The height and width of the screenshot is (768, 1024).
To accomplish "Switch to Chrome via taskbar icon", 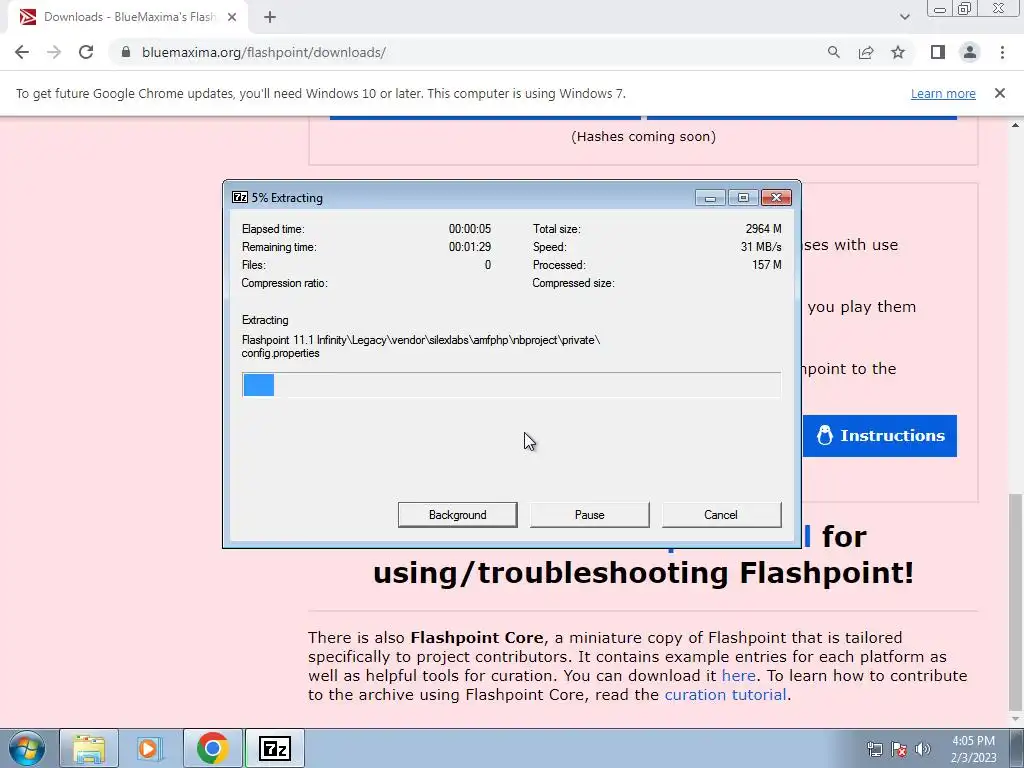I will [x=212, y=748].
